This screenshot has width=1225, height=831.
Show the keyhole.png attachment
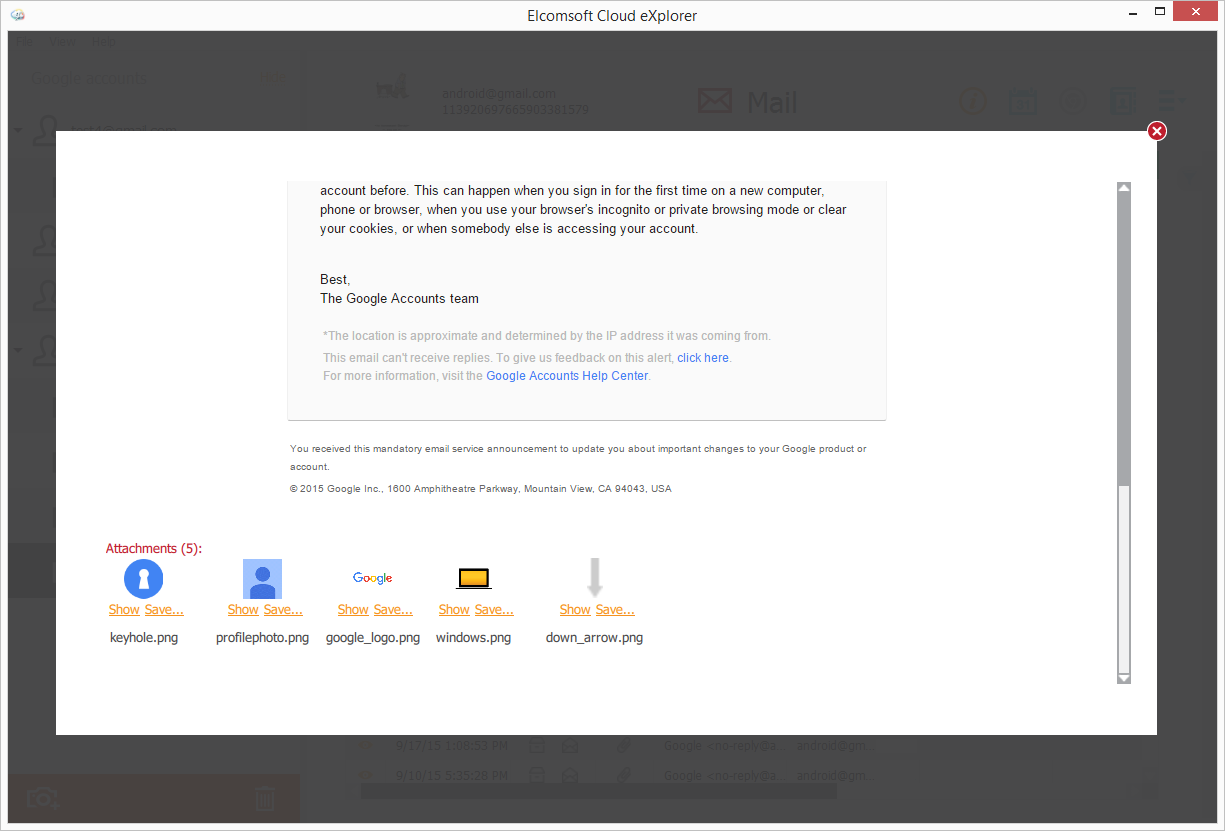(124, 609)
